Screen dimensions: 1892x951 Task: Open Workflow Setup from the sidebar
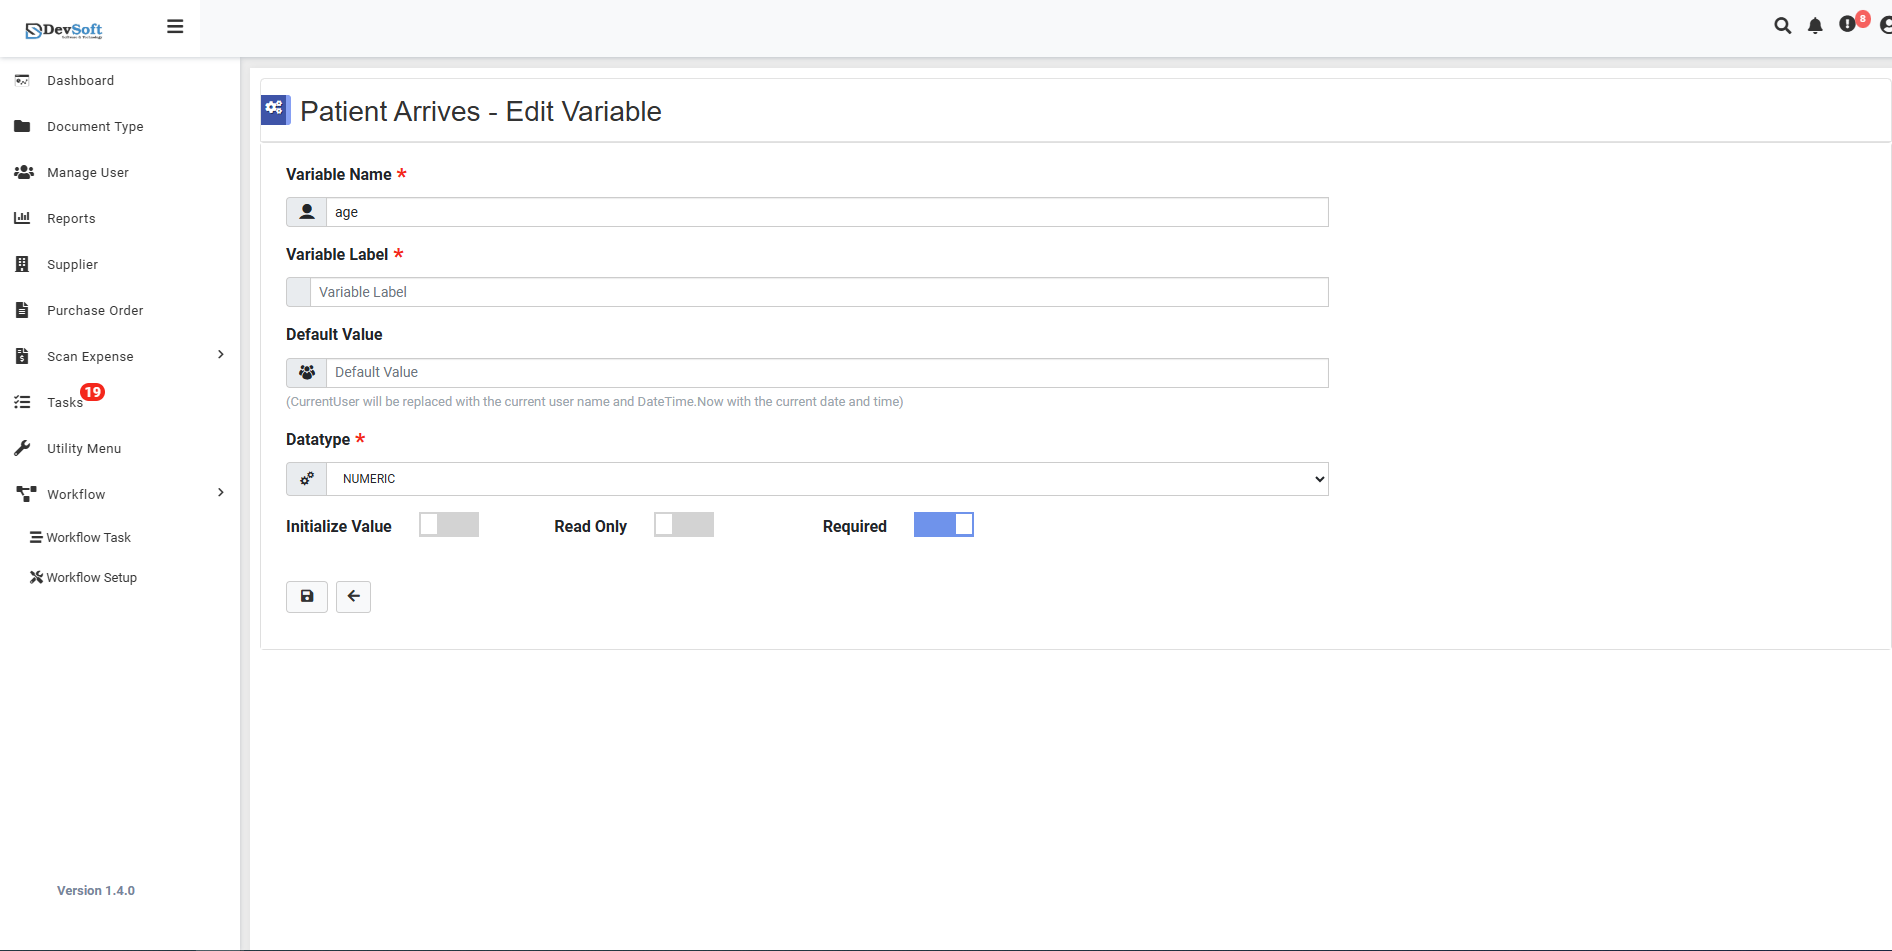(91, 577)
